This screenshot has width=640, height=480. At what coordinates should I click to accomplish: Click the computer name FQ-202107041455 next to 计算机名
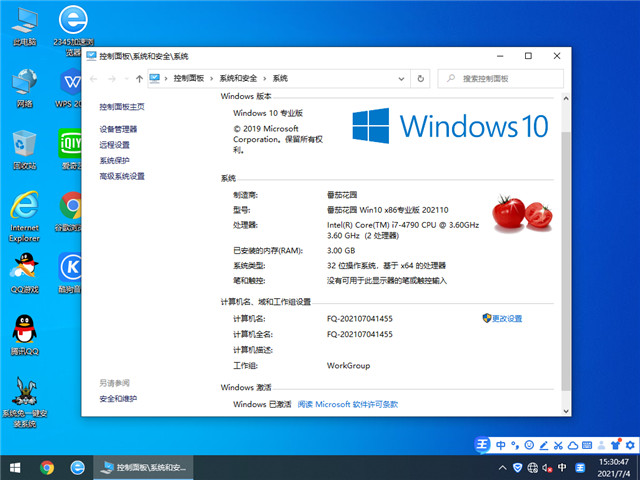click(360, 319)
